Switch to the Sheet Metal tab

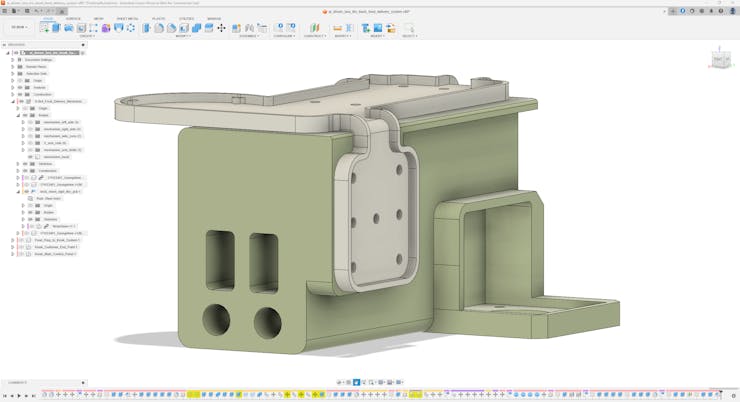pos(127,18)
